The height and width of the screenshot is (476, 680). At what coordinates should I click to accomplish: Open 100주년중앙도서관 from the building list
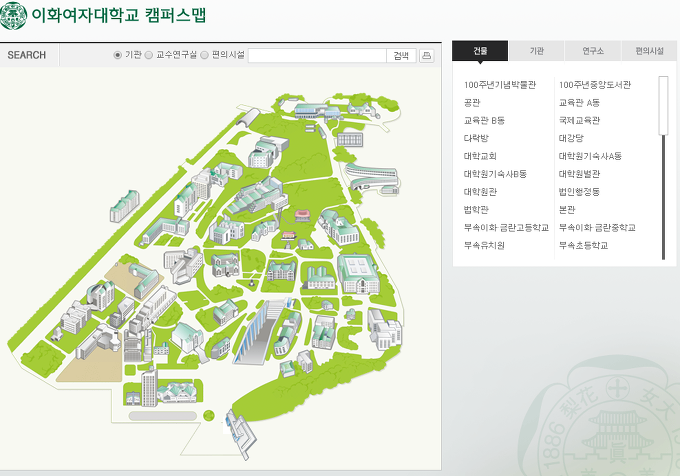(595, 85)
